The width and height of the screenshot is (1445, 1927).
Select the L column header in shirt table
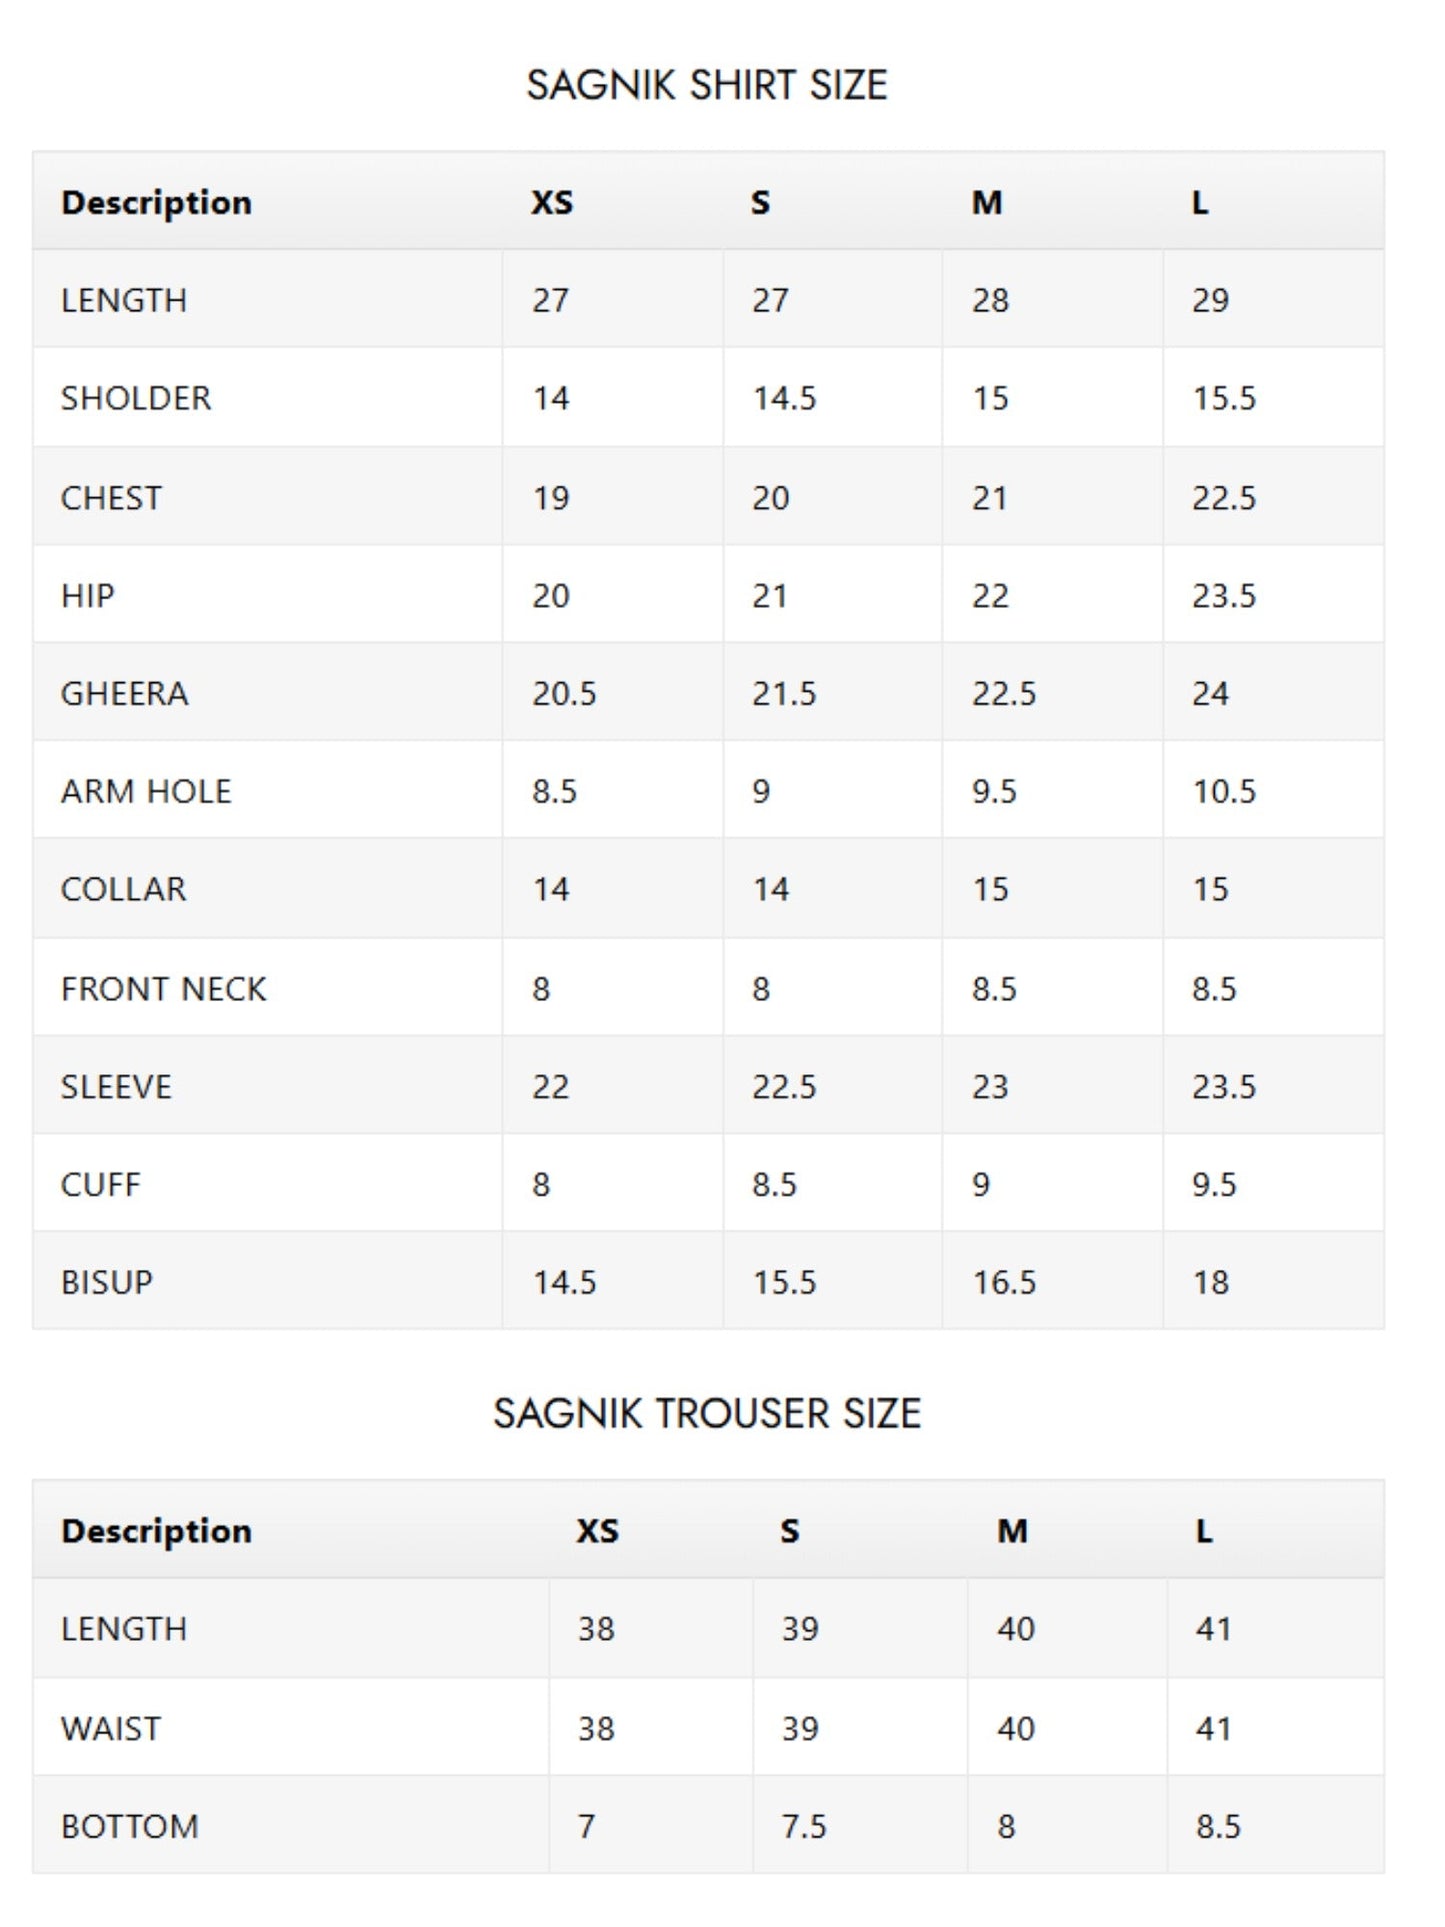(x=1200, y=202)
